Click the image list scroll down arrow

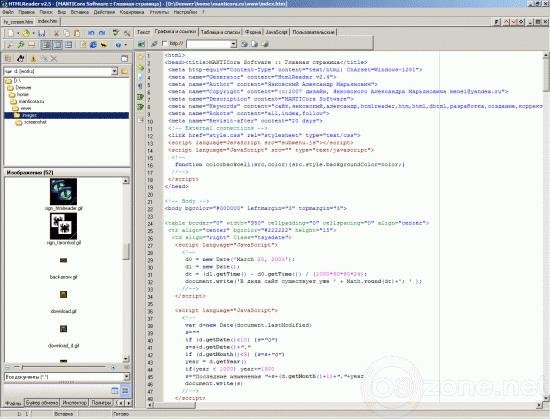(126, 359)
